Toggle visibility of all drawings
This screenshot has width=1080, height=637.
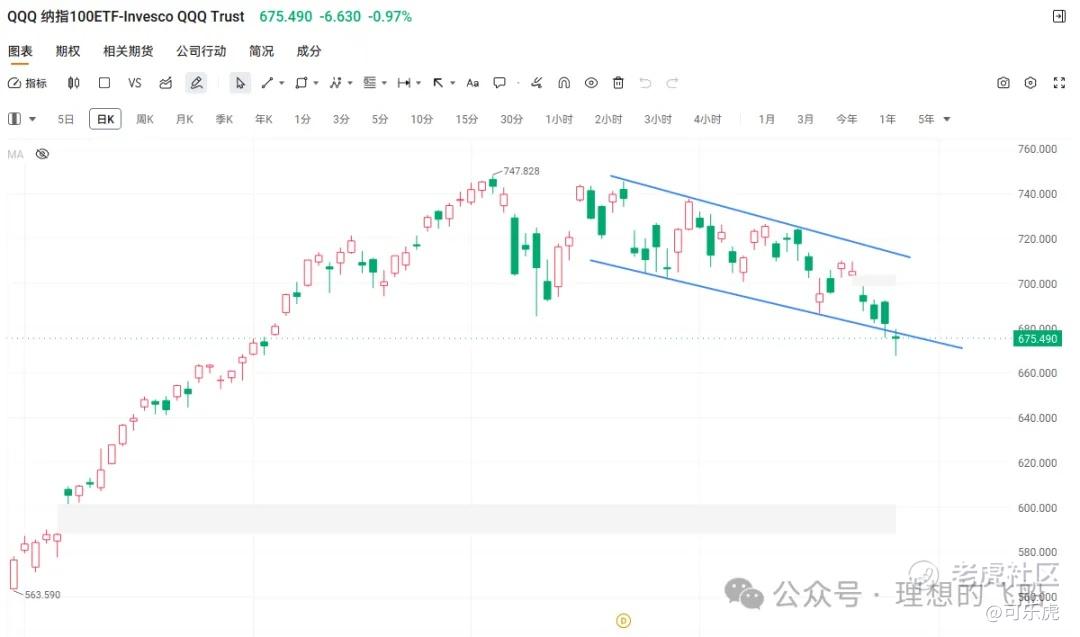(591, 83)
